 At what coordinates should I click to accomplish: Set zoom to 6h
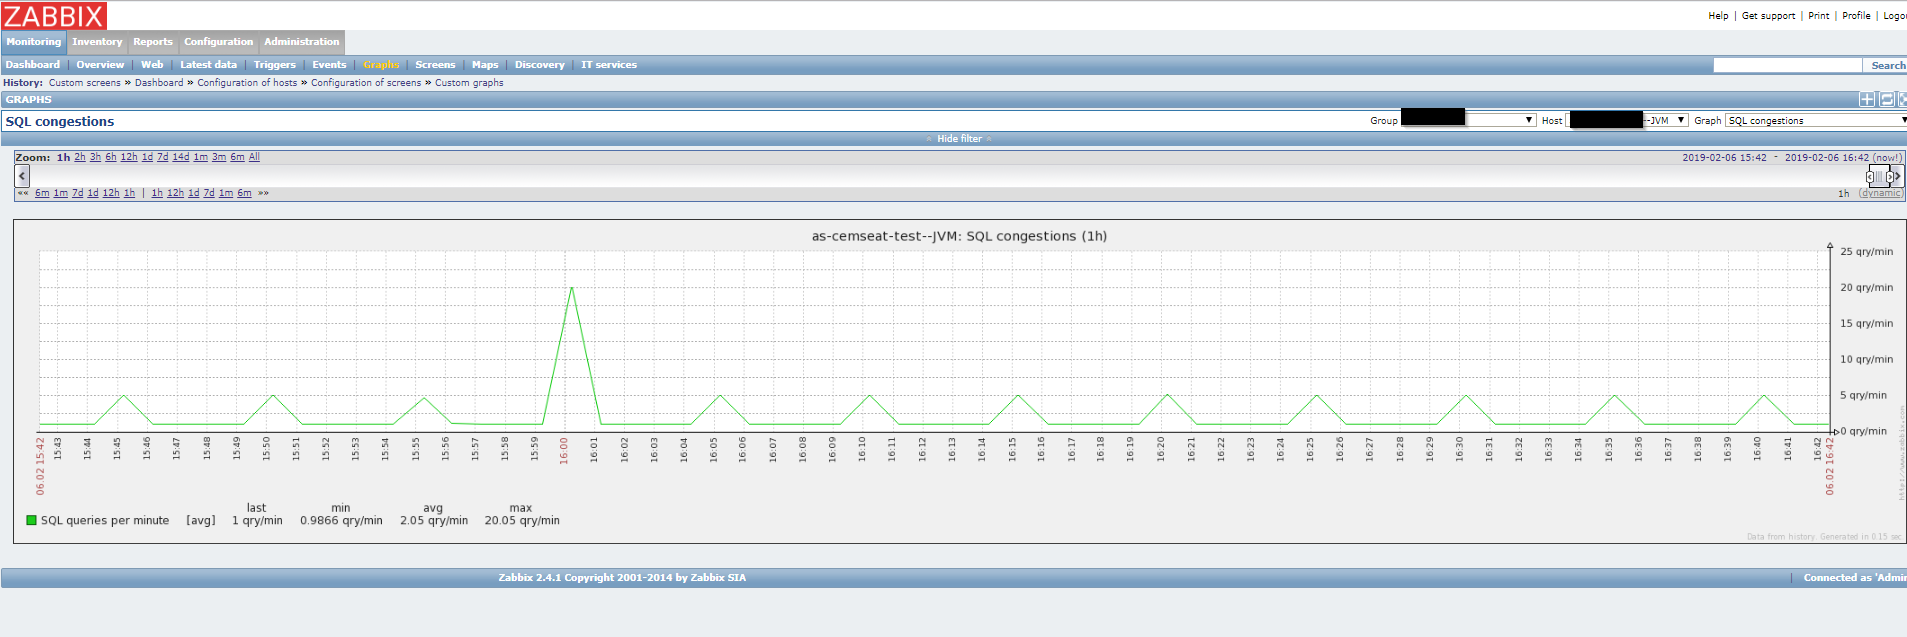click(x=111, y=157)
